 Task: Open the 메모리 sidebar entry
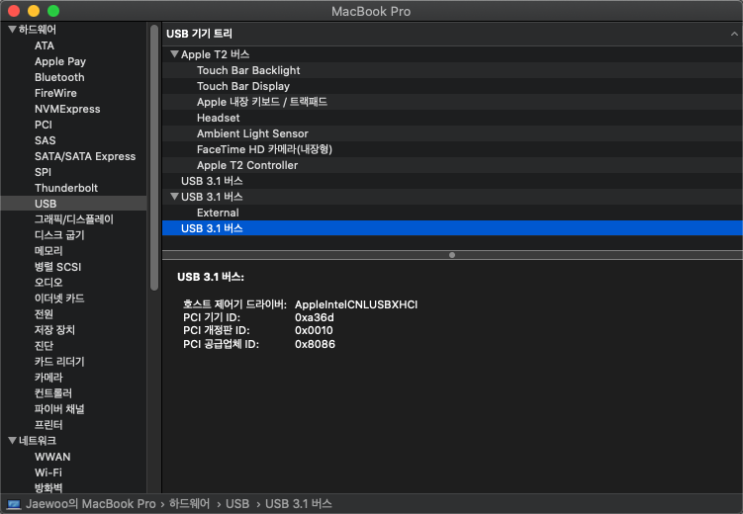(49, 251)
